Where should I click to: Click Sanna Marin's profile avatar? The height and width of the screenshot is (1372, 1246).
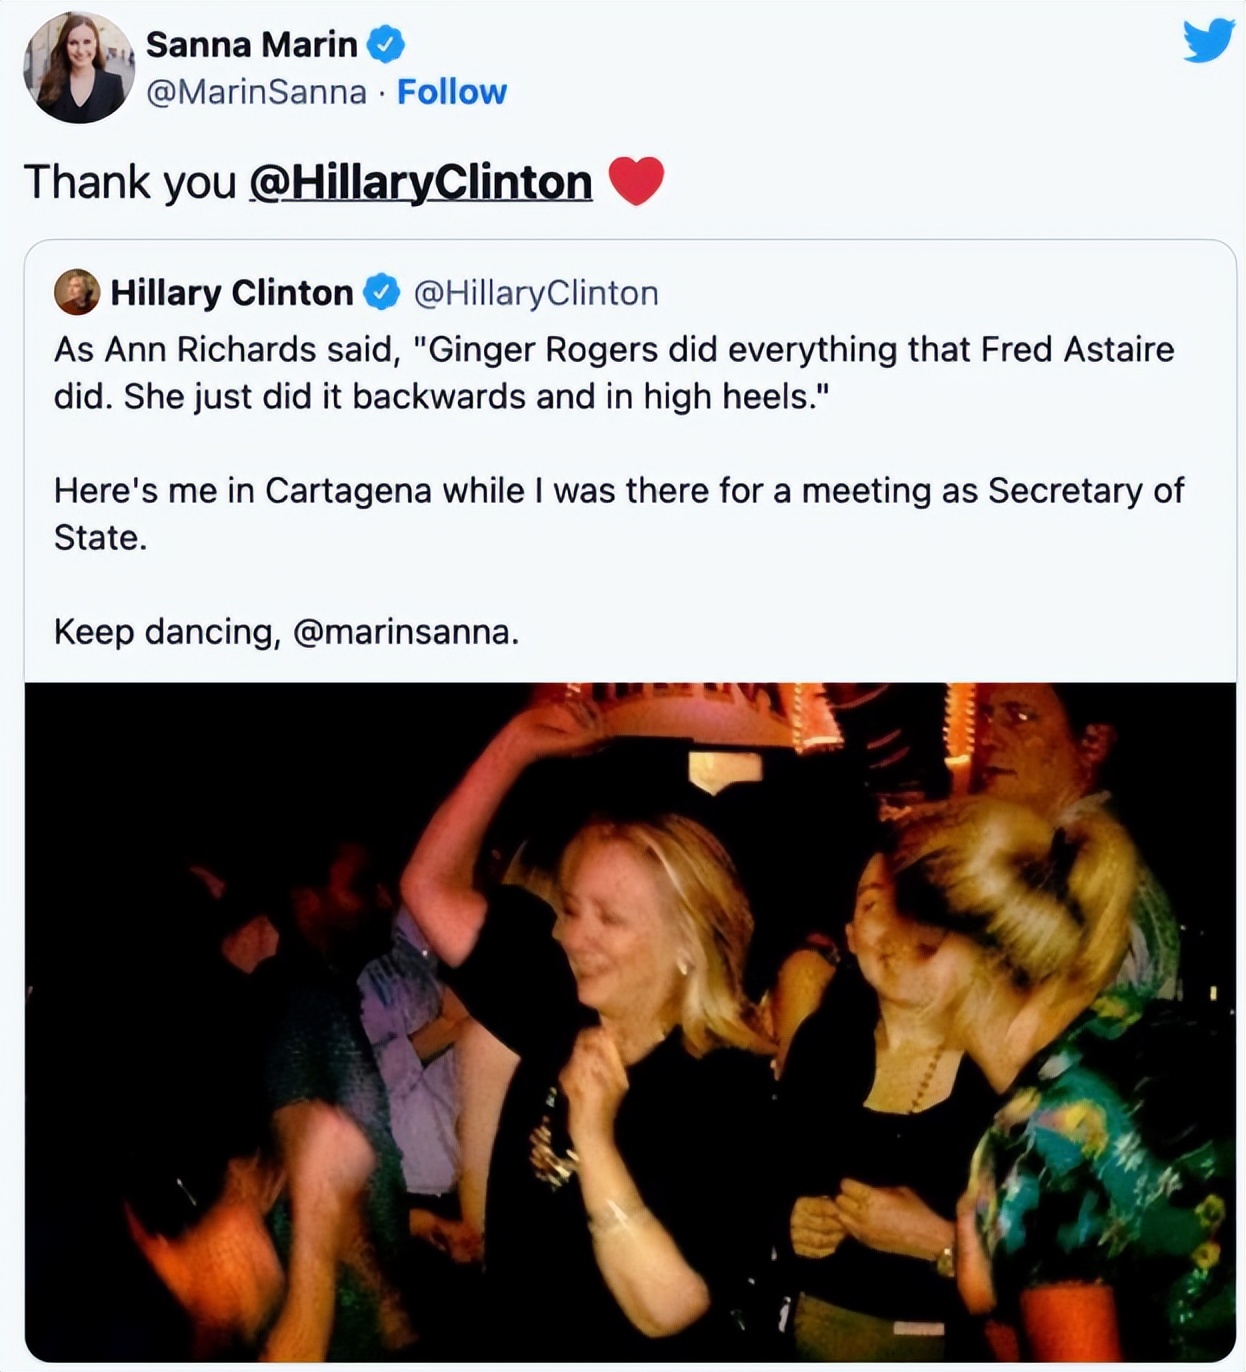point(79,67)
